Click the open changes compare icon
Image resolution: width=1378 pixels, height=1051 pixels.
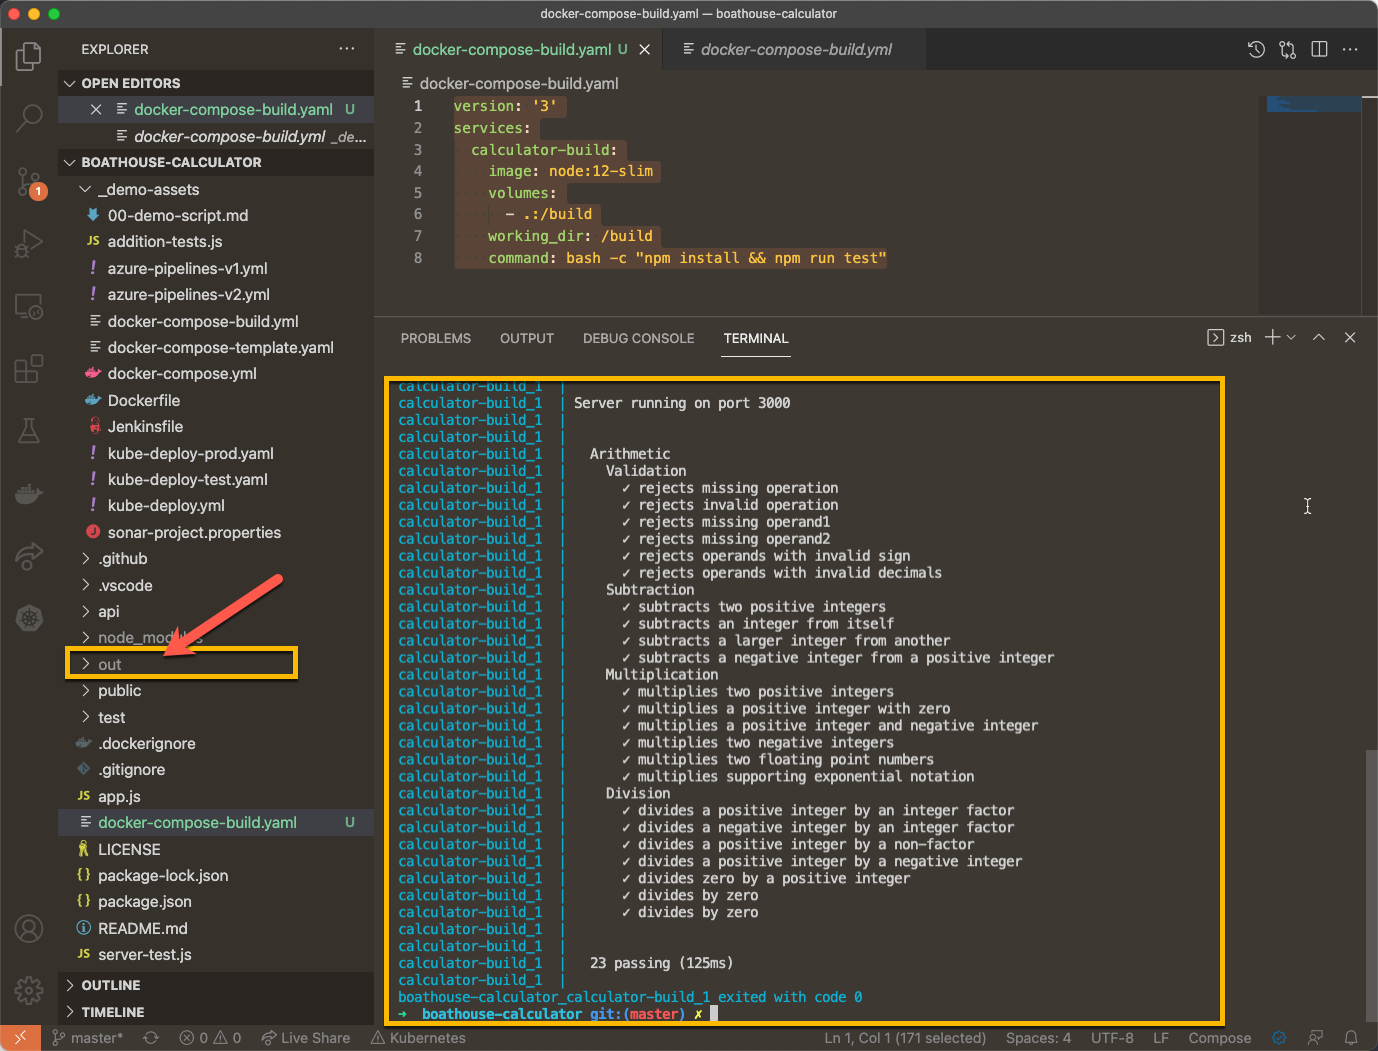1287,49
